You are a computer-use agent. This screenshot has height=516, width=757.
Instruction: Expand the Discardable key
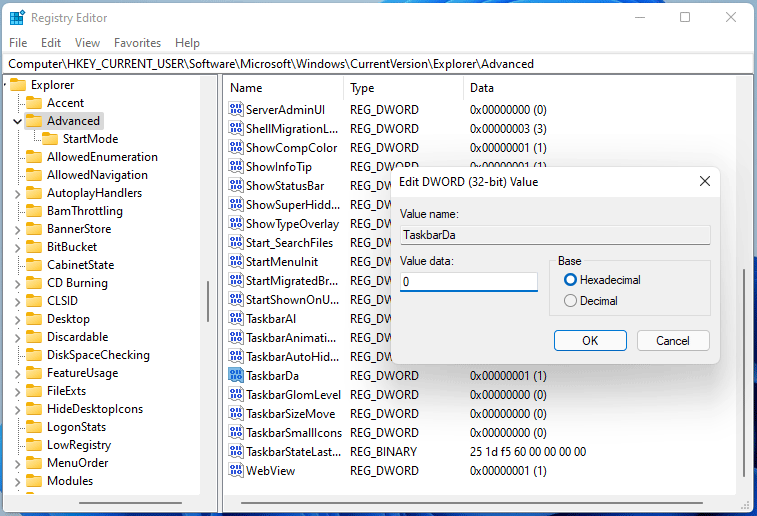17,337
